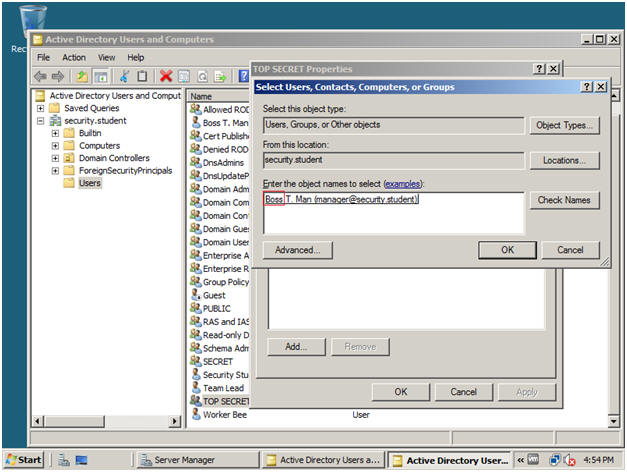Toggle the Show/Hide console tree icon
This screenshot has width=627, height=472.
(x=101, y=76)
